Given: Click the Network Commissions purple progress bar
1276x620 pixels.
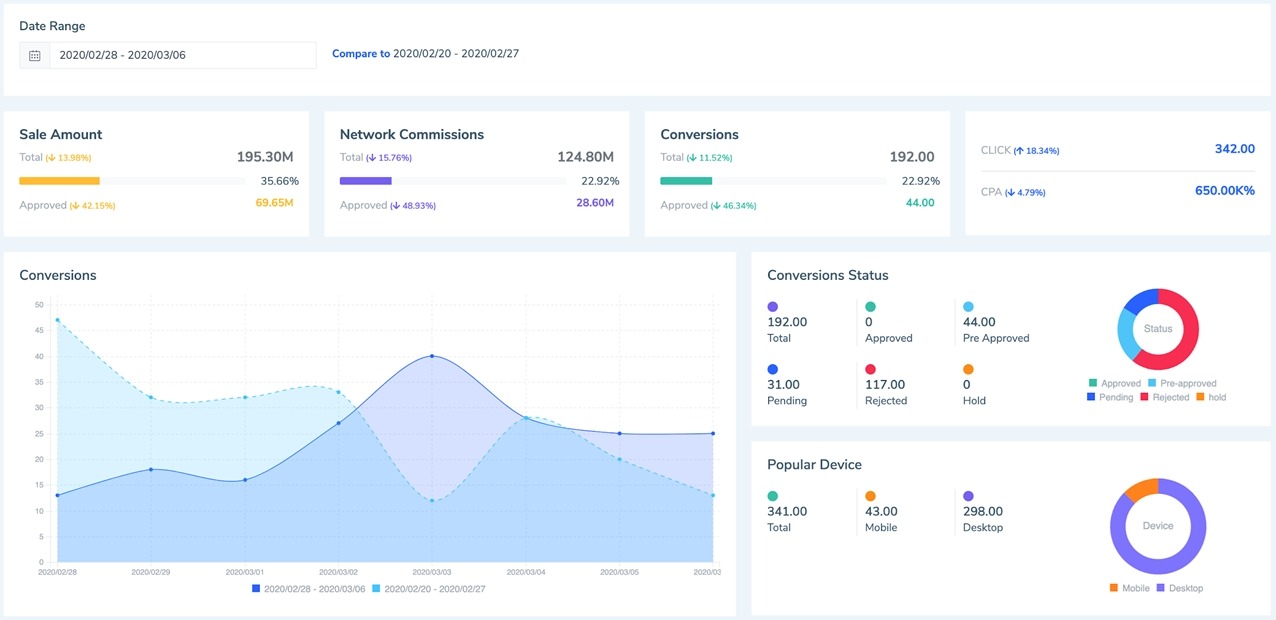Looking at the screenshot, I should tap(366, 181).
